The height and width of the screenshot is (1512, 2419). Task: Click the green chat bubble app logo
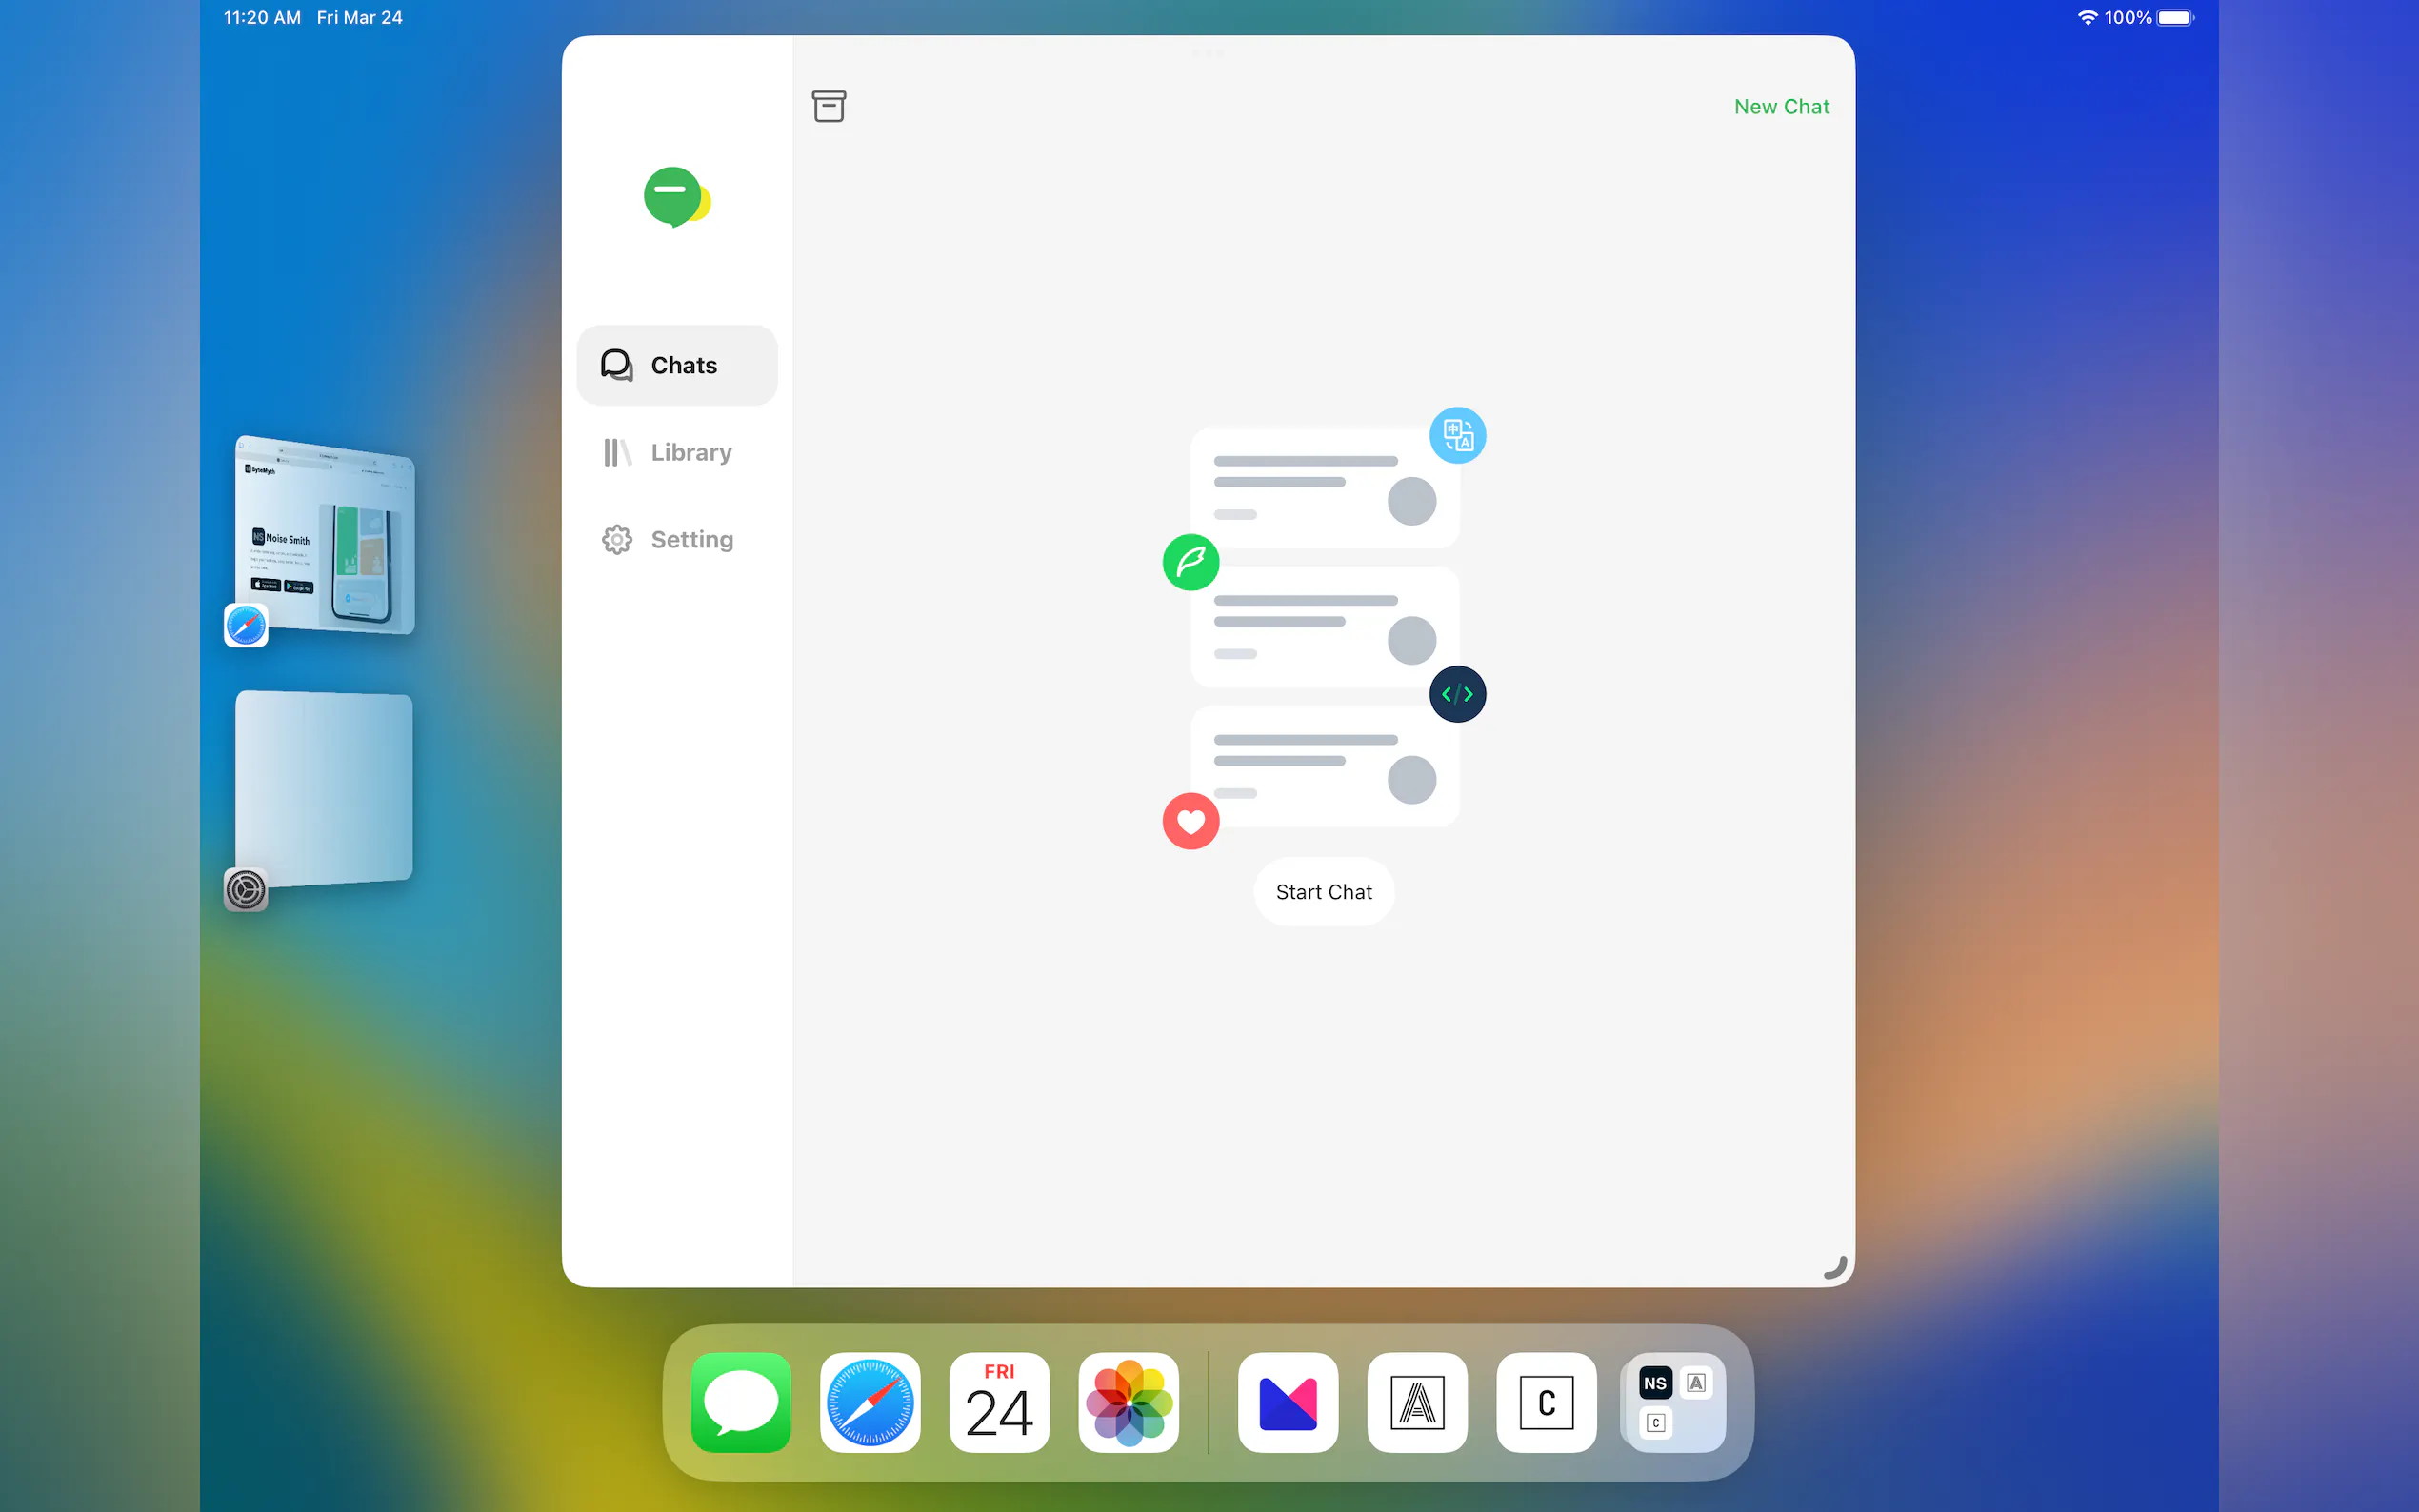pyautogui.click(x=676, y=197)
